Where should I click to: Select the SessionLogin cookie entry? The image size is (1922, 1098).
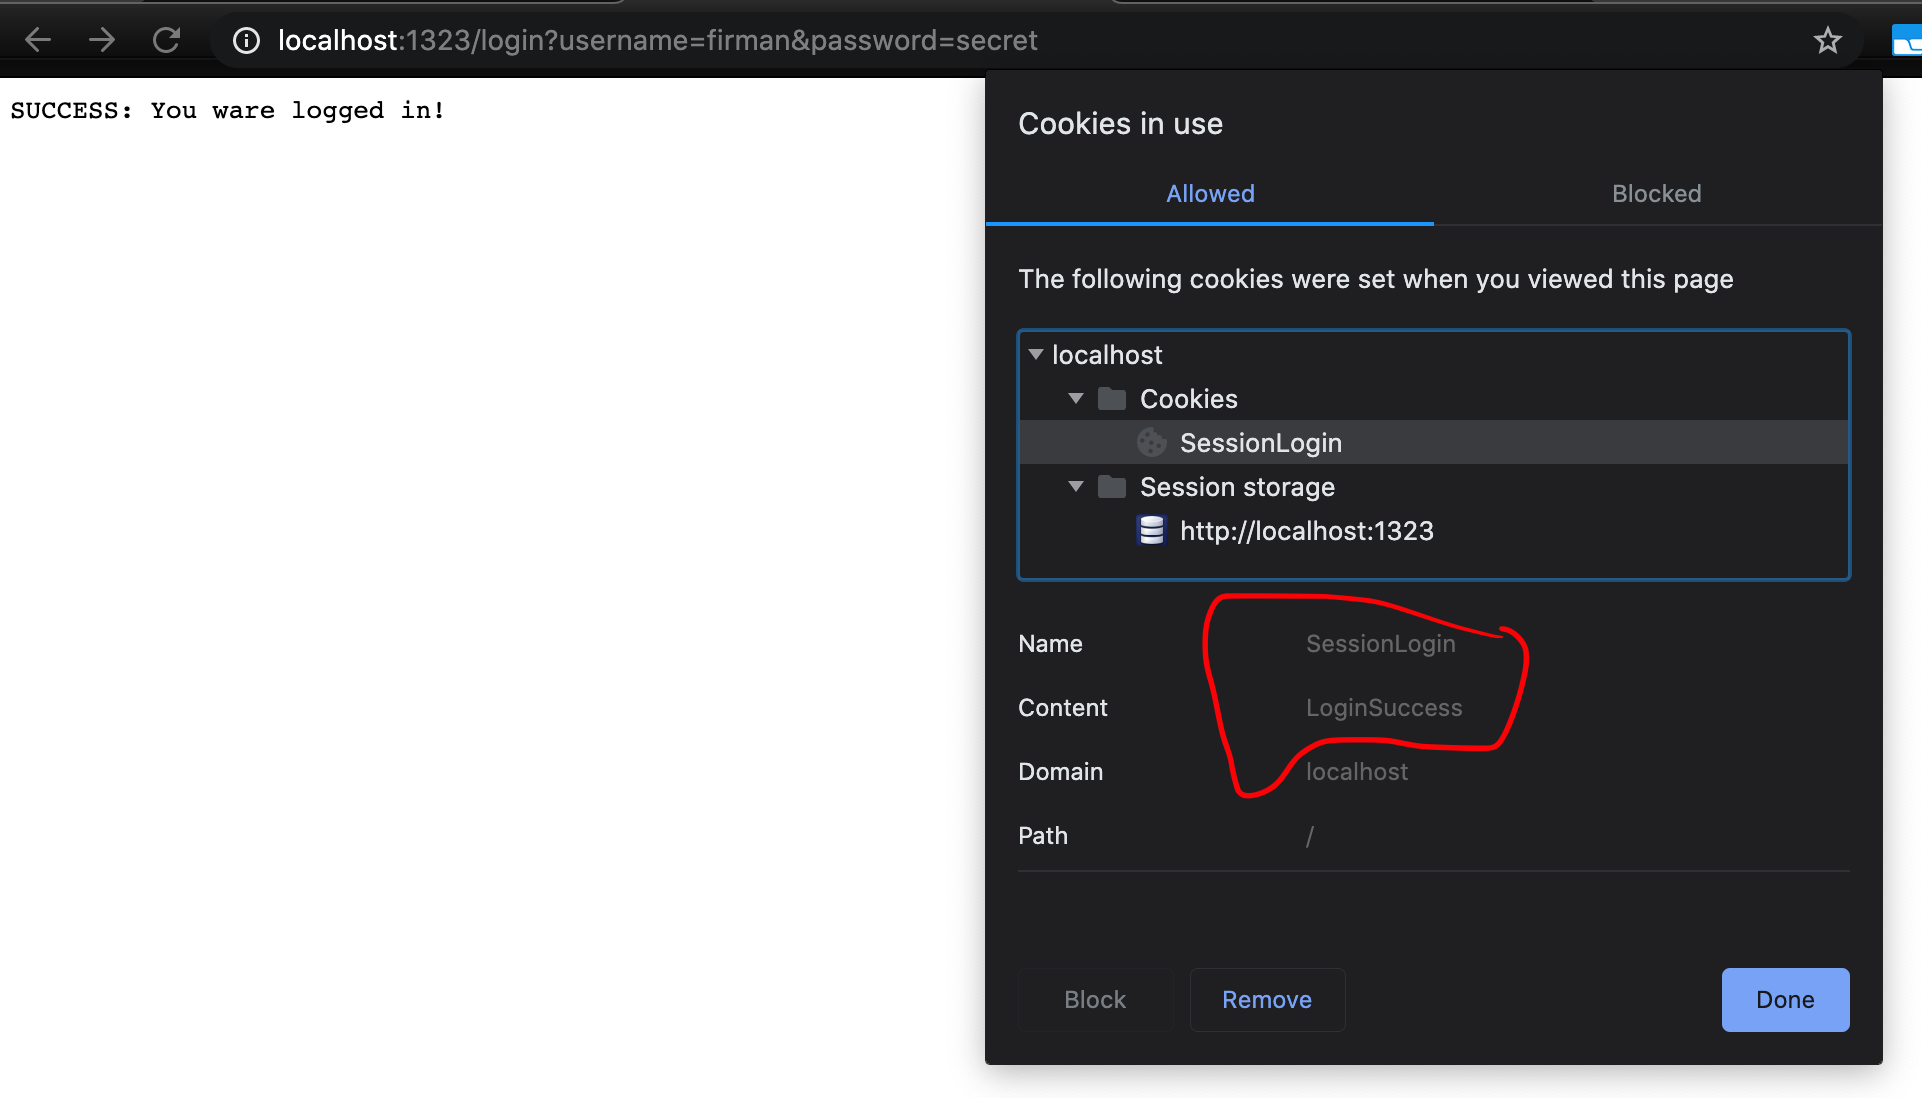(1260, 443)
